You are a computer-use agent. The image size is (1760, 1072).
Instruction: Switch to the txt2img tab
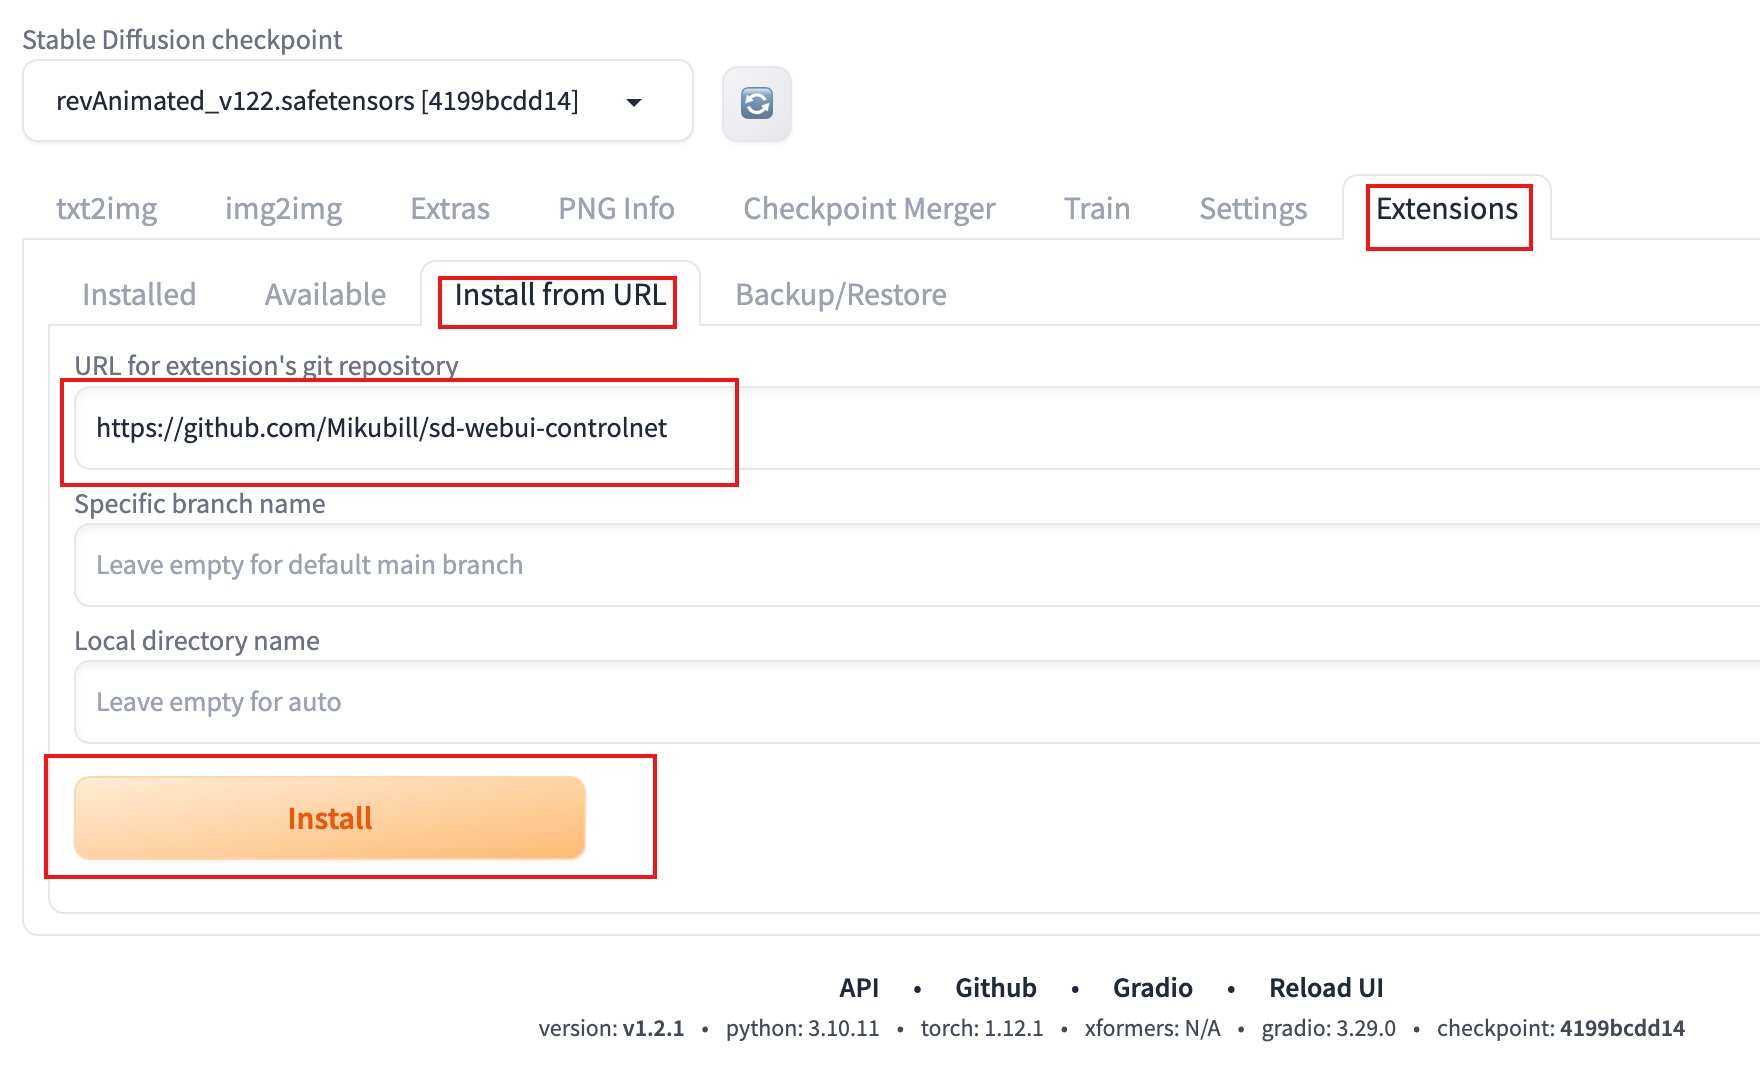tap(107, 208)
